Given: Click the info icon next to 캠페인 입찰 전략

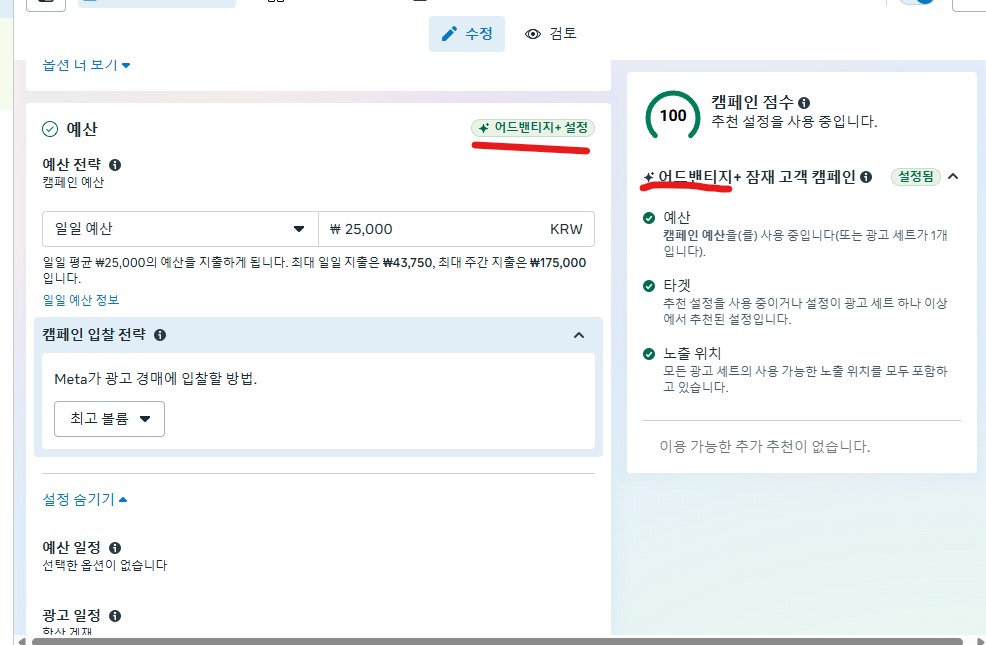Looking at the screenshot, I should click(x=160, y=335).
